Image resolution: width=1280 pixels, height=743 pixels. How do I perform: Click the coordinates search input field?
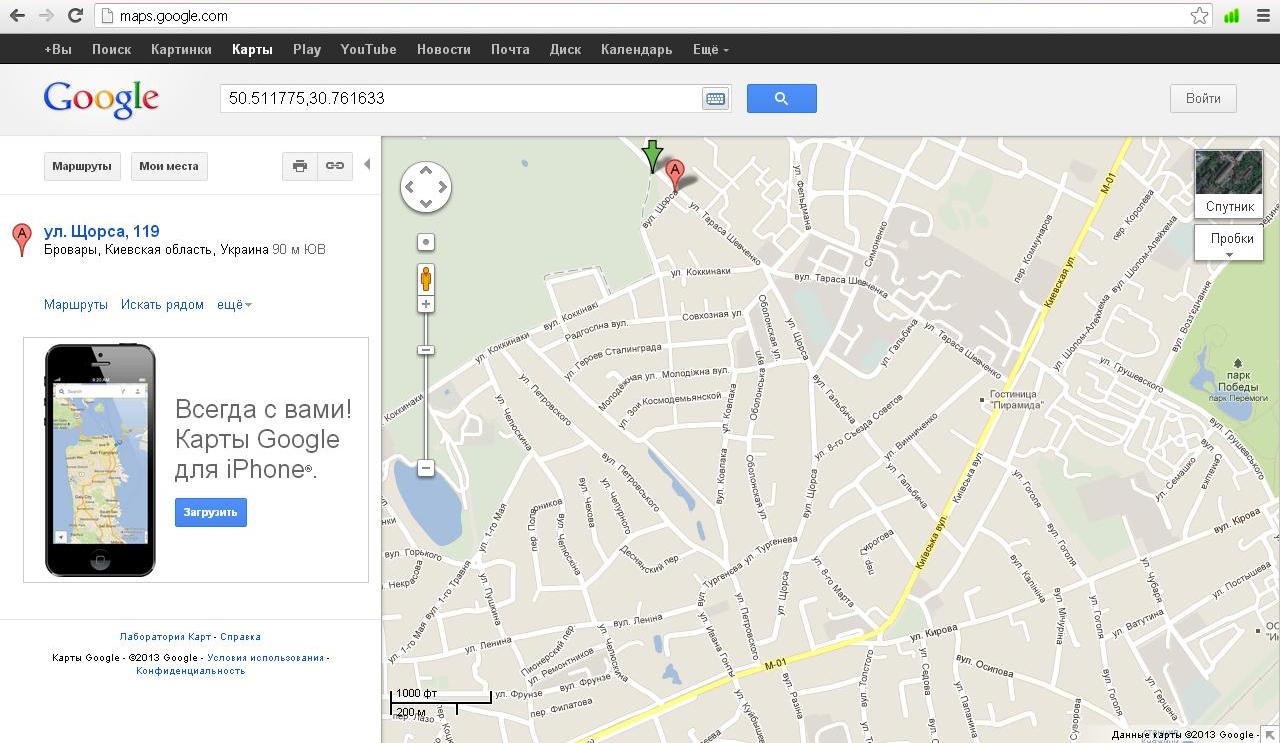pos(460,98)
